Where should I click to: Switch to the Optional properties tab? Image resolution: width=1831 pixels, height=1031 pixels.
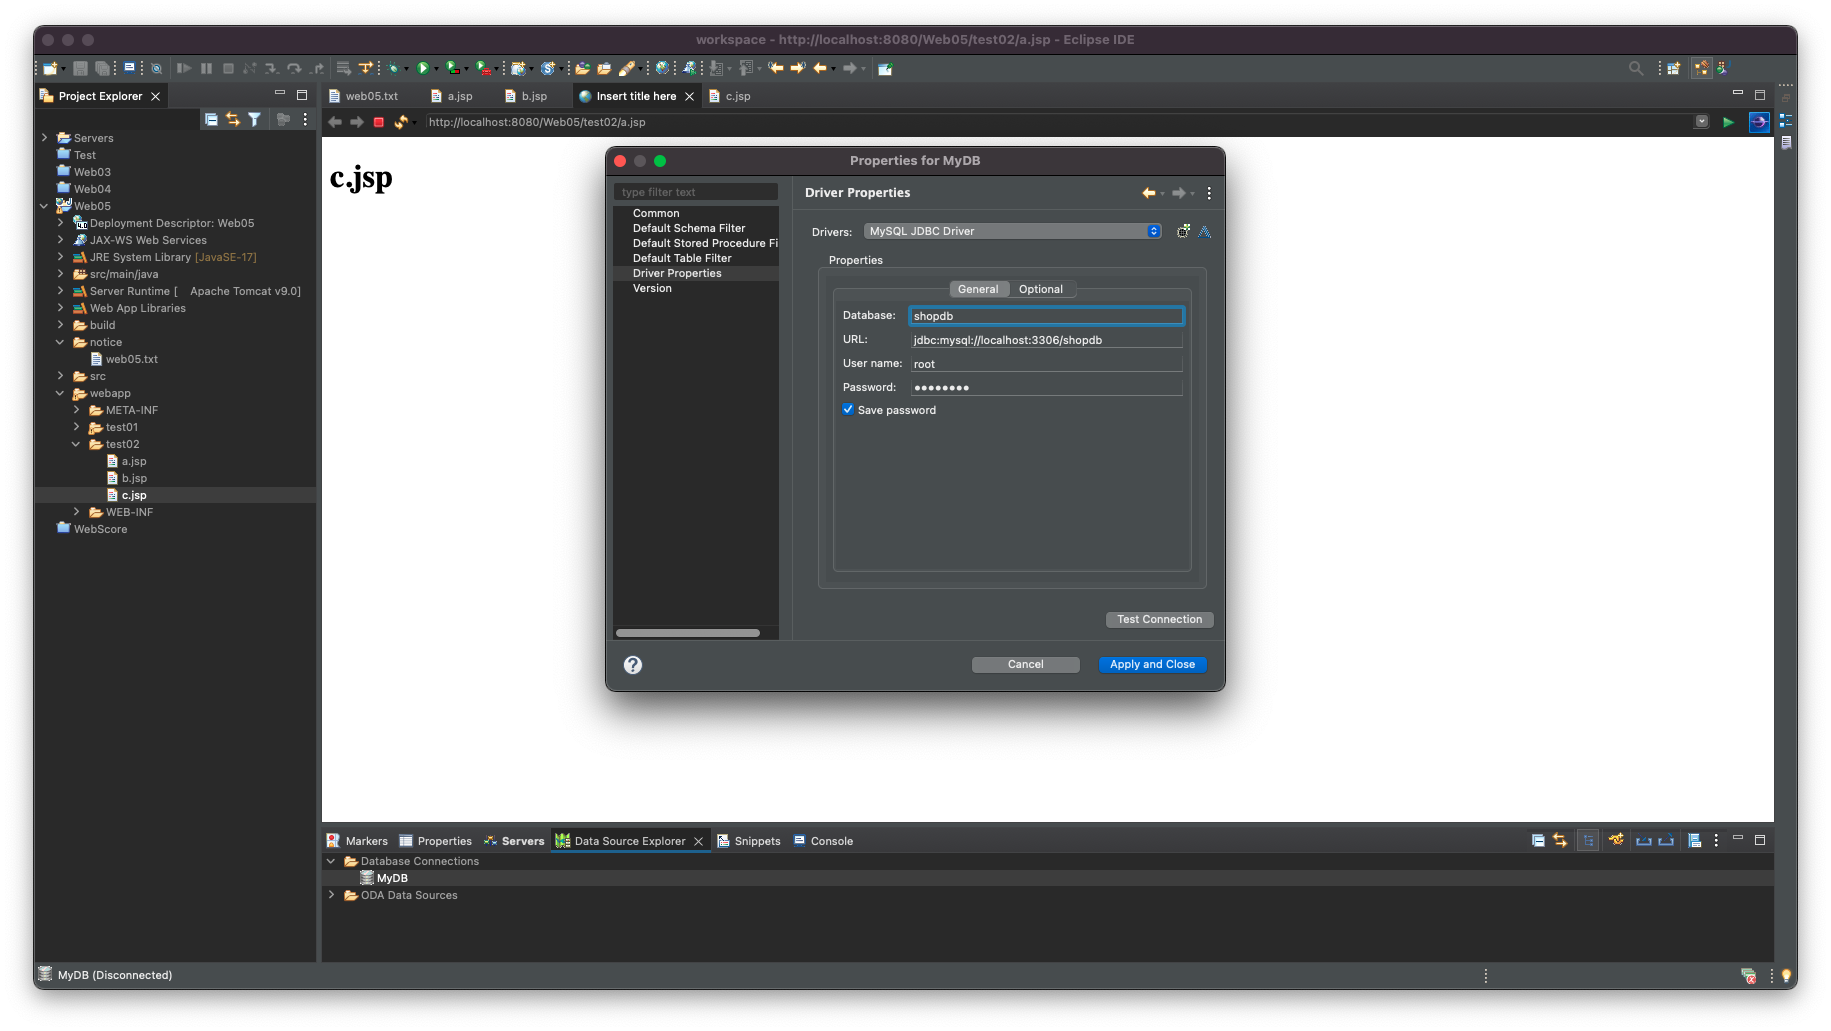1041,289
